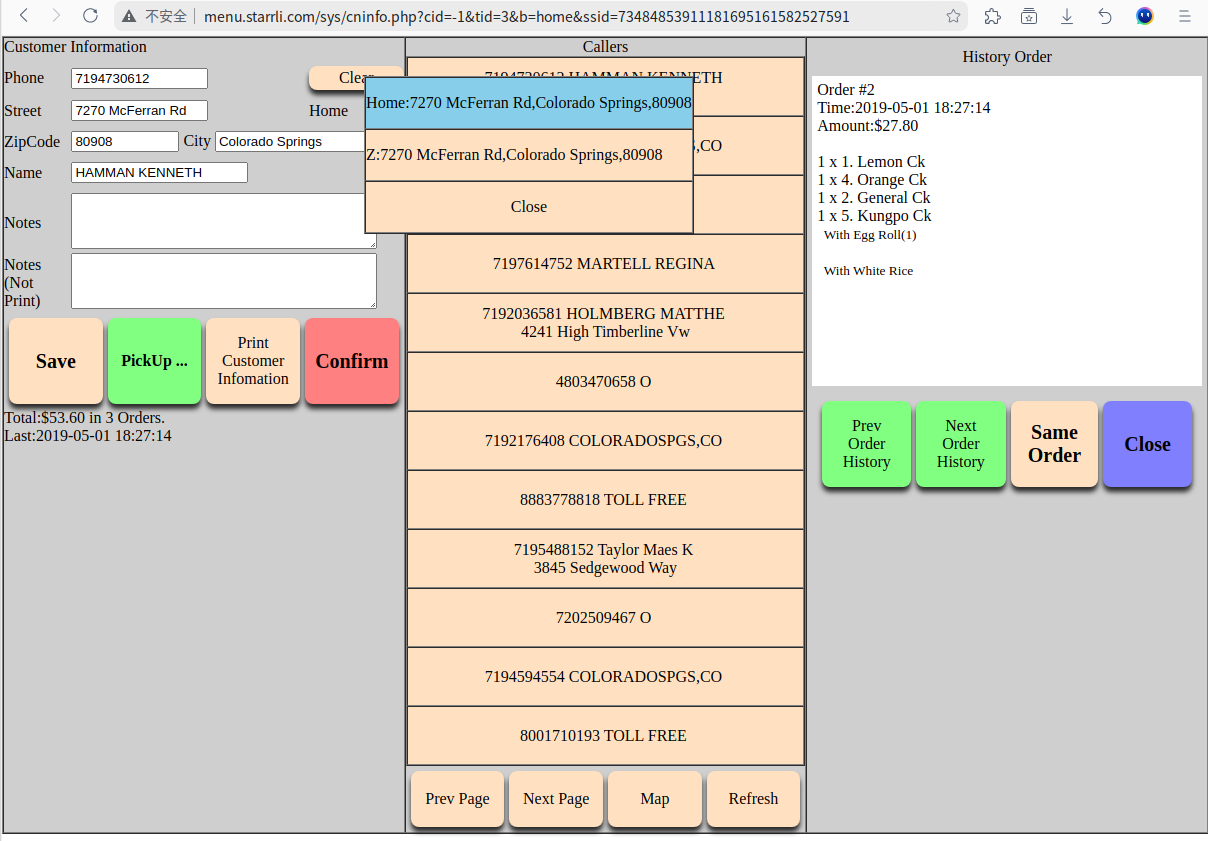Screen dimensions: 1208x841
Task: Open the browser hamburger menu
Action: pyautogui.click(x=1184, y=16)
